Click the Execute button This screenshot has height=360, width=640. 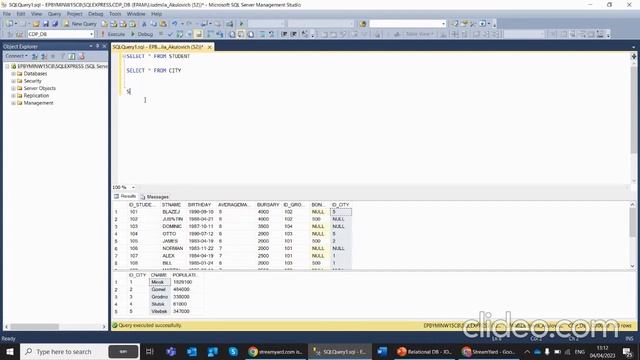113,34
